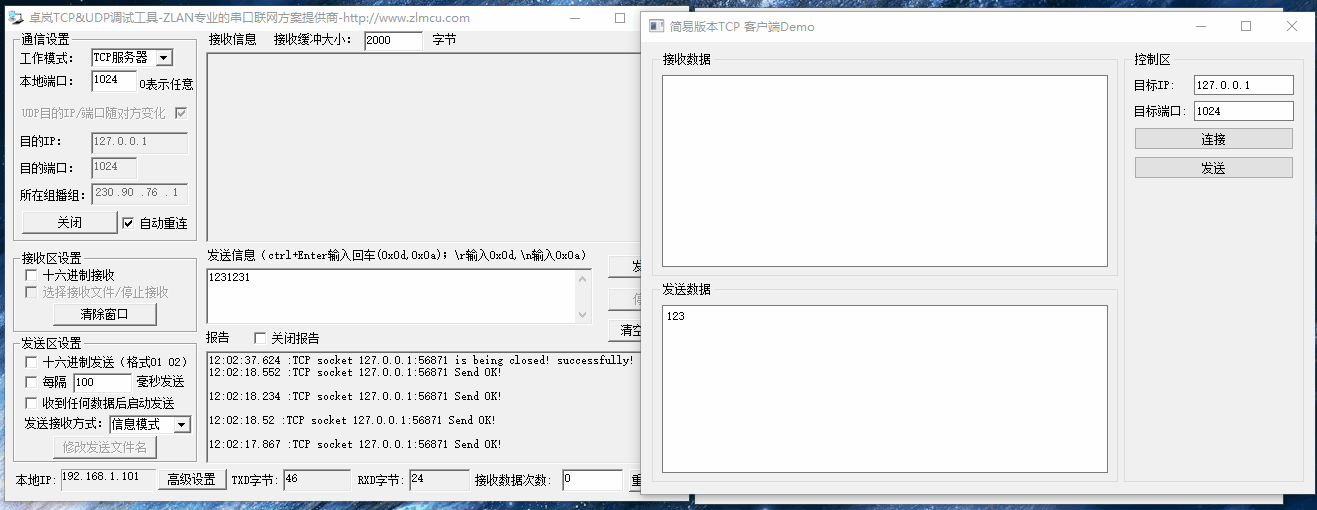Click the ZLAN tool title bar icon
The width and height of the screenshot is (1317, 510).
pos(15,18)
